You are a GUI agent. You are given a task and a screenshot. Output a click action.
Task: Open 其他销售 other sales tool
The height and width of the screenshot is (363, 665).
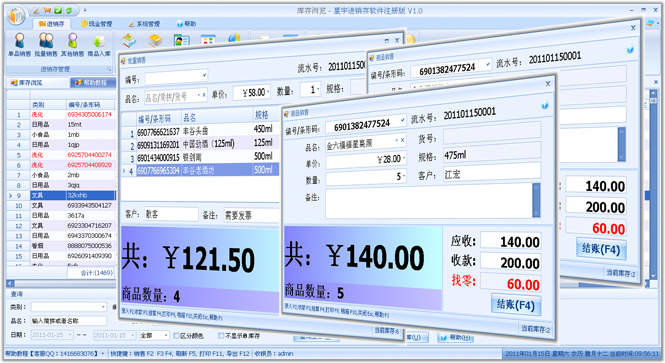[x=73, y=45]
